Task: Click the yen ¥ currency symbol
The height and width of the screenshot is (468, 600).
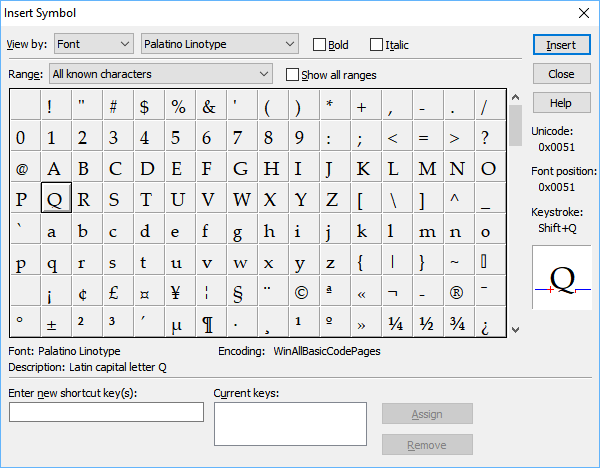Action: pyautogui.click(x=176, y=293)
